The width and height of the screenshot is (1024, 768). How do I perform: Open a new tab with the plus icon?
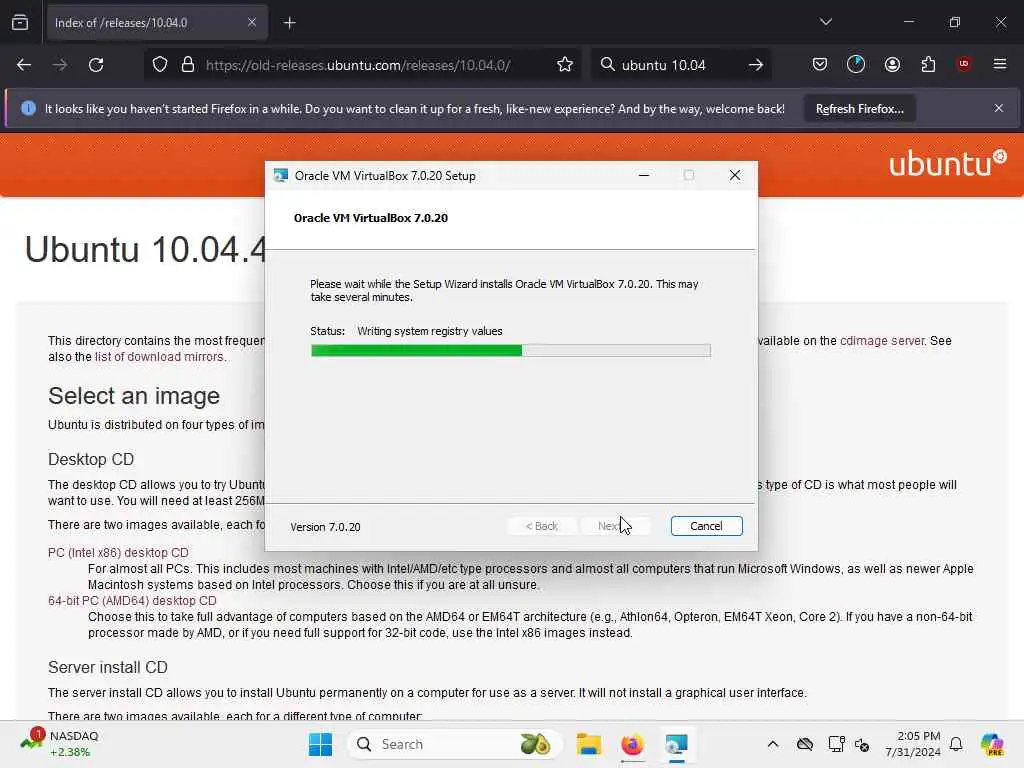coord(289,23)
